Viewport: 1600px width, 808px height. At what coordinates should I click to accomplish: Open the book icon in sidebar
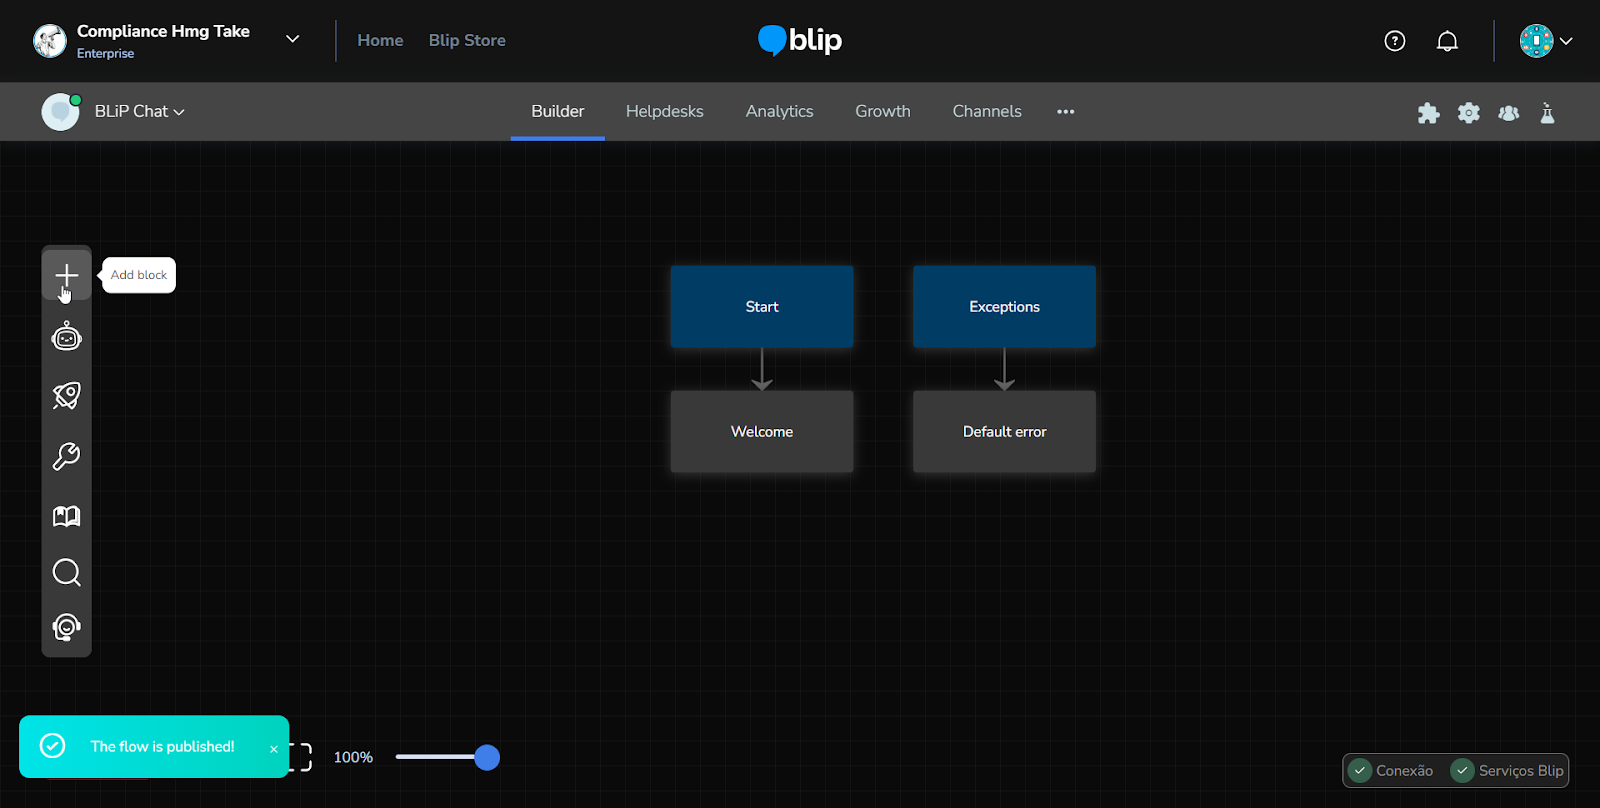(66, 516)
